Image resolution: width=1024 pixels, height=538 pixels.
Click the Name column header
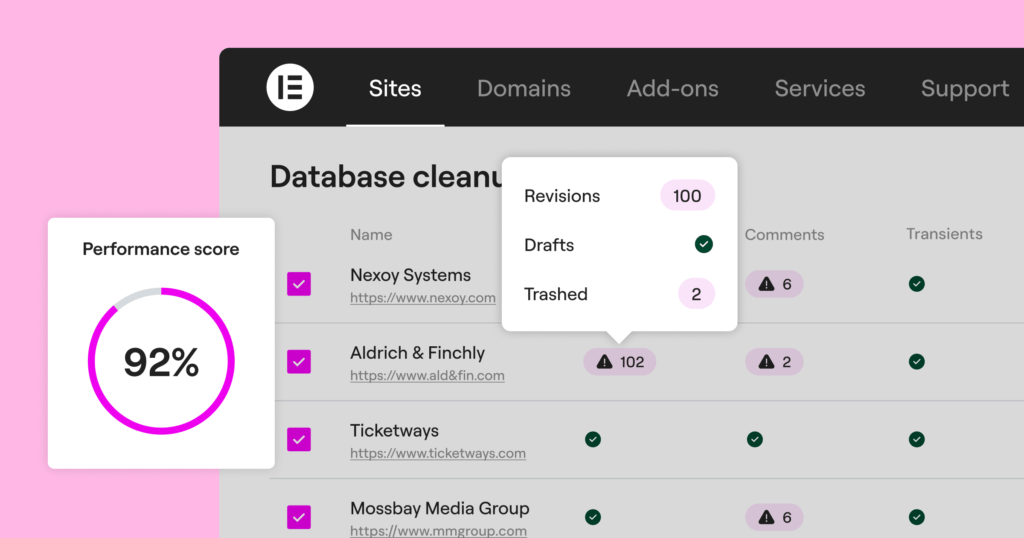point(371,234)
